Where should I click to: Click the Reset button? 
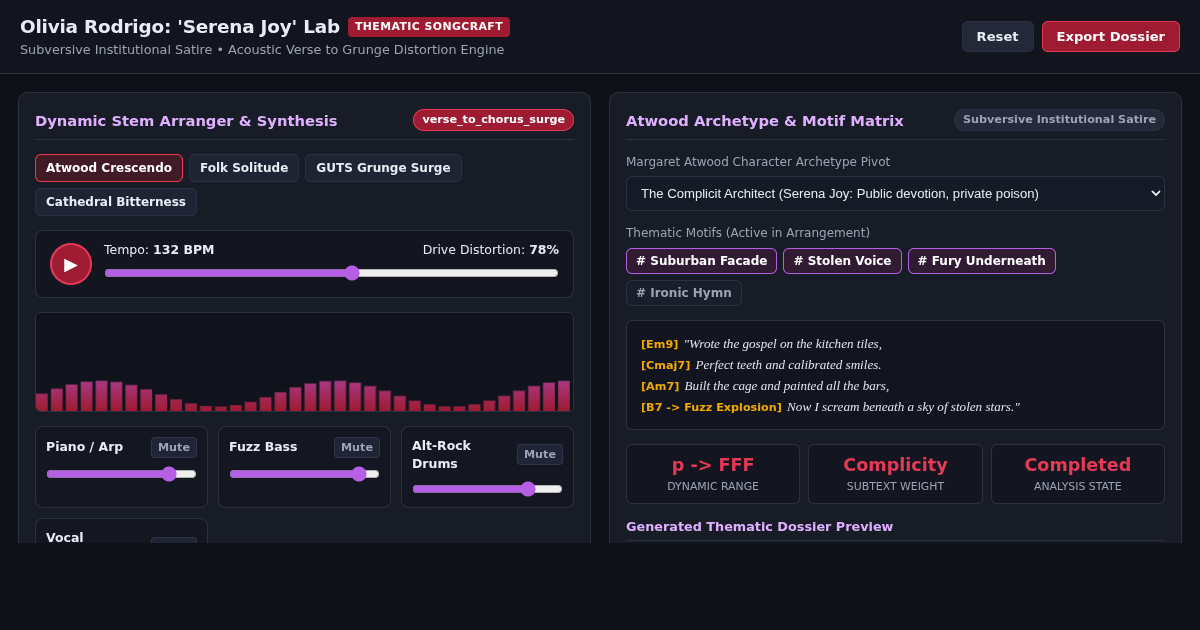997,36
